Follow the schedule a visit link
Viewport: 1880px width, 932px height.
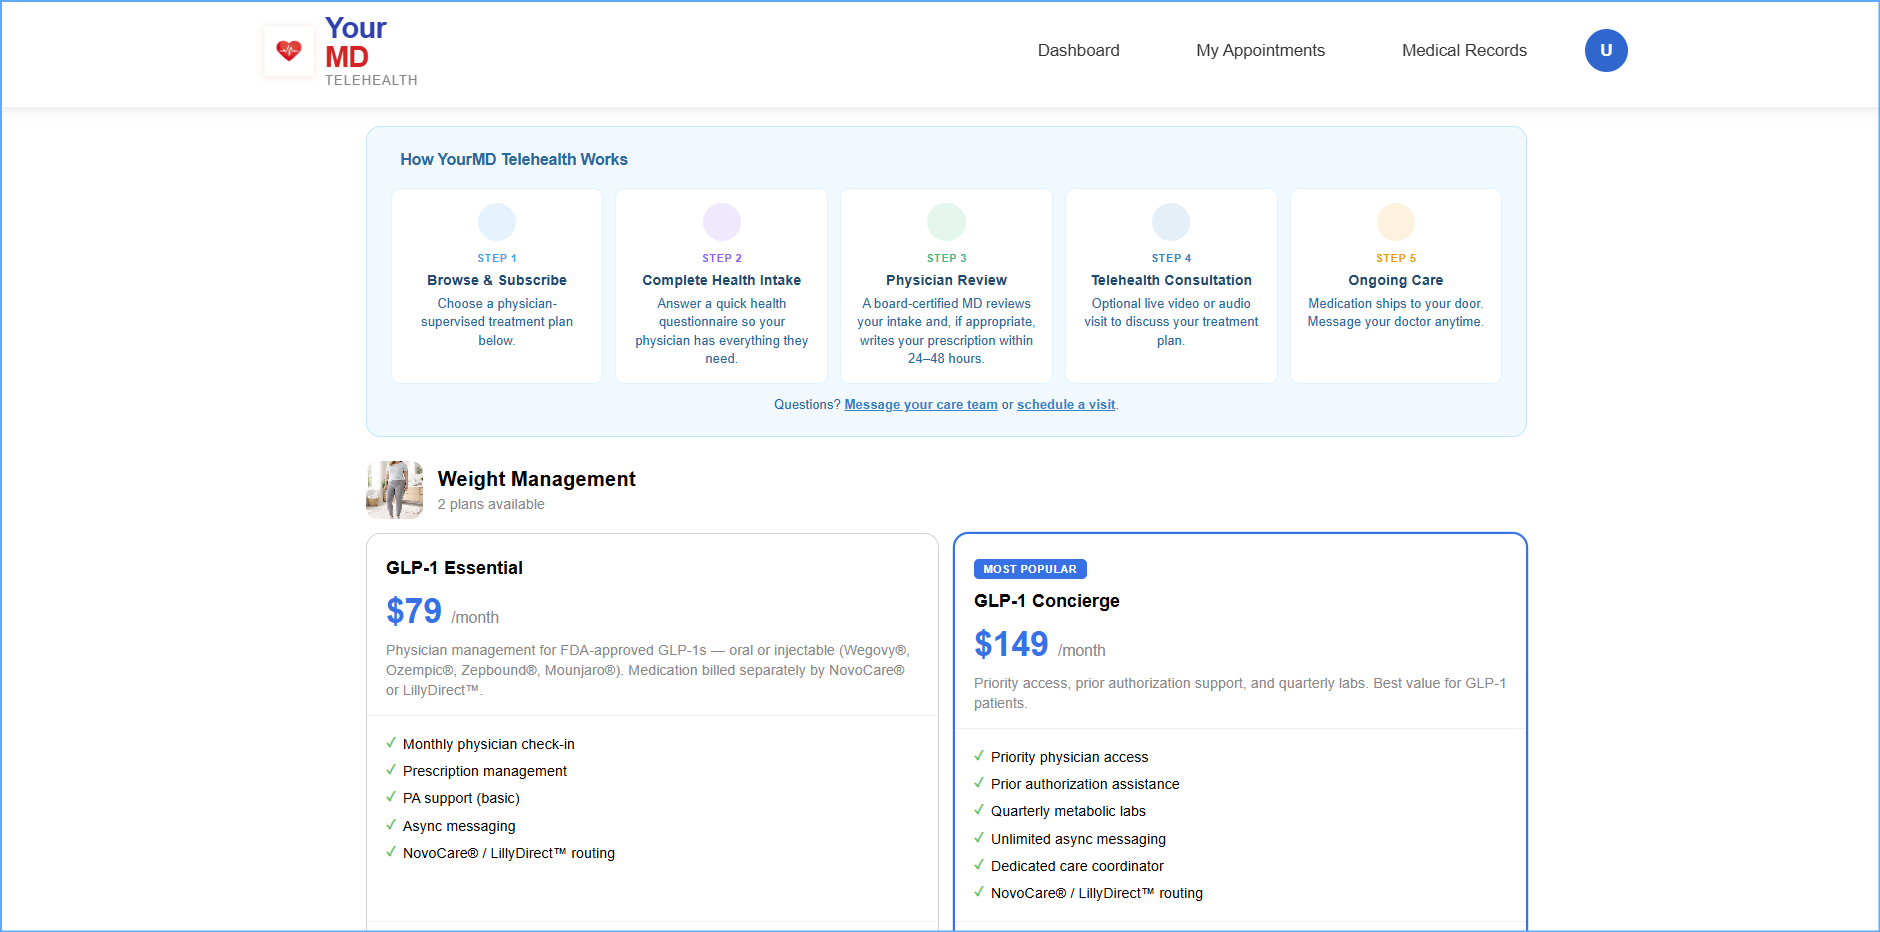pyautogui.click(x=1066, y=405)
